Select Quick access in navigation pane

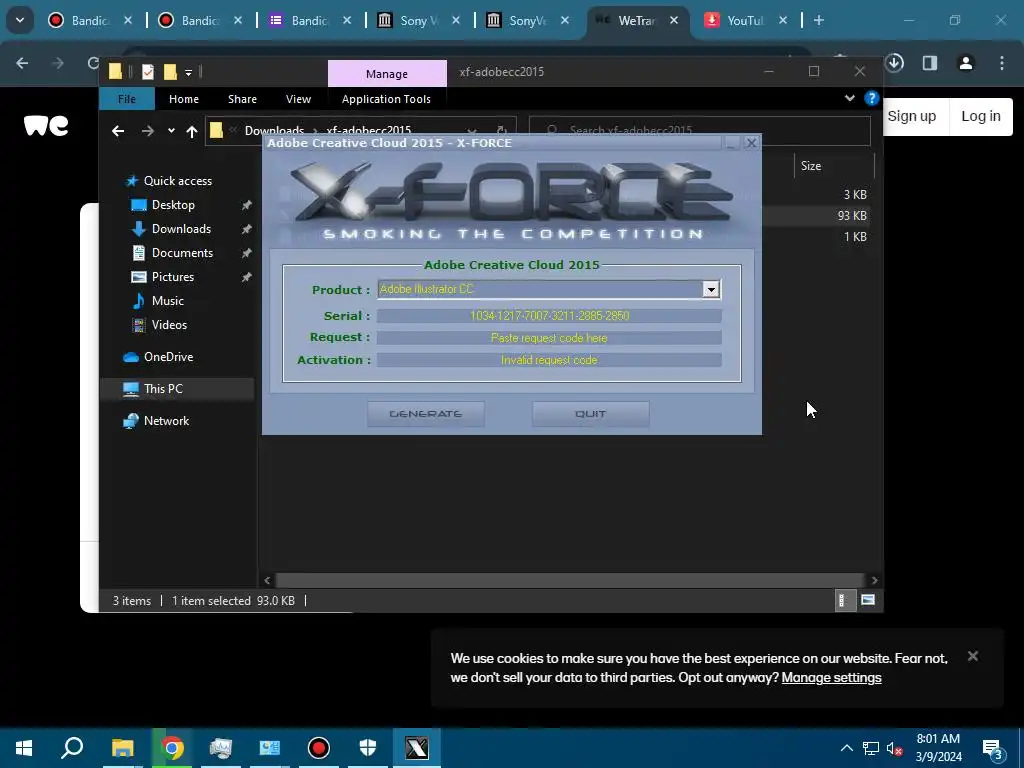coord(178,181)
